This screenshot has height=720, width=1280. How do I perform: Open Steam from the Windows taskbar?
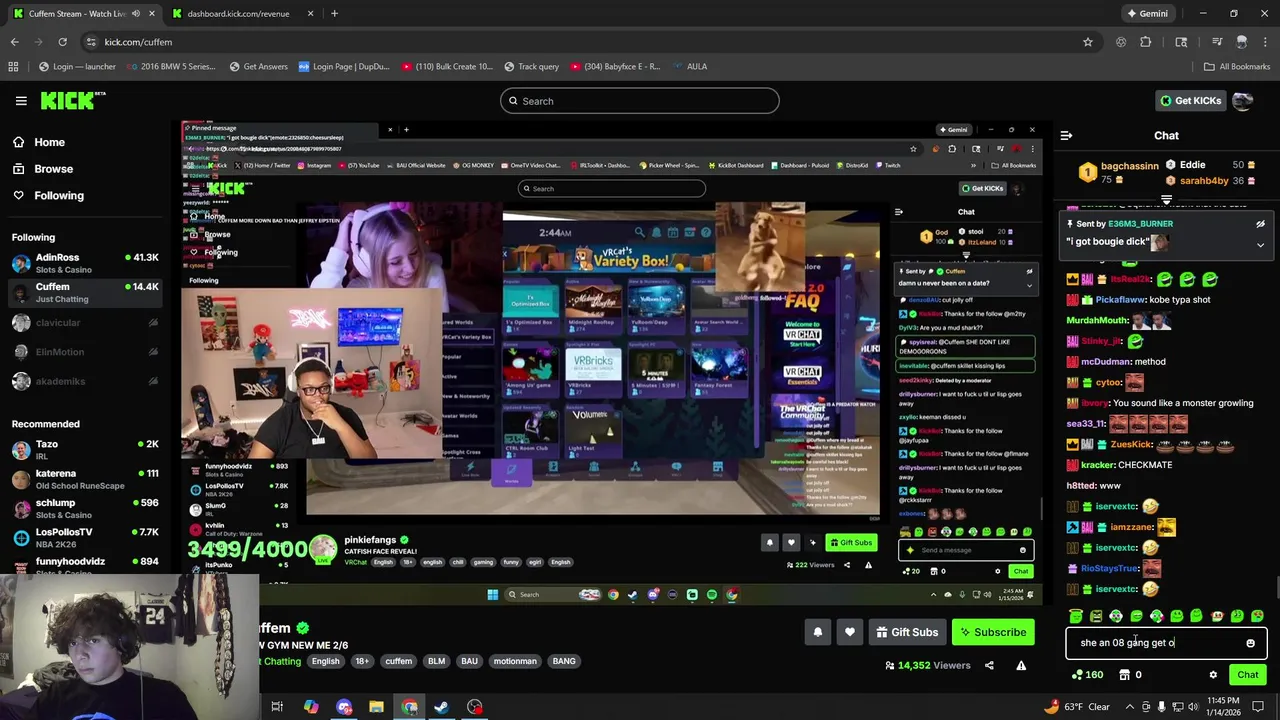pyautogui.click(x=440, y=707)
